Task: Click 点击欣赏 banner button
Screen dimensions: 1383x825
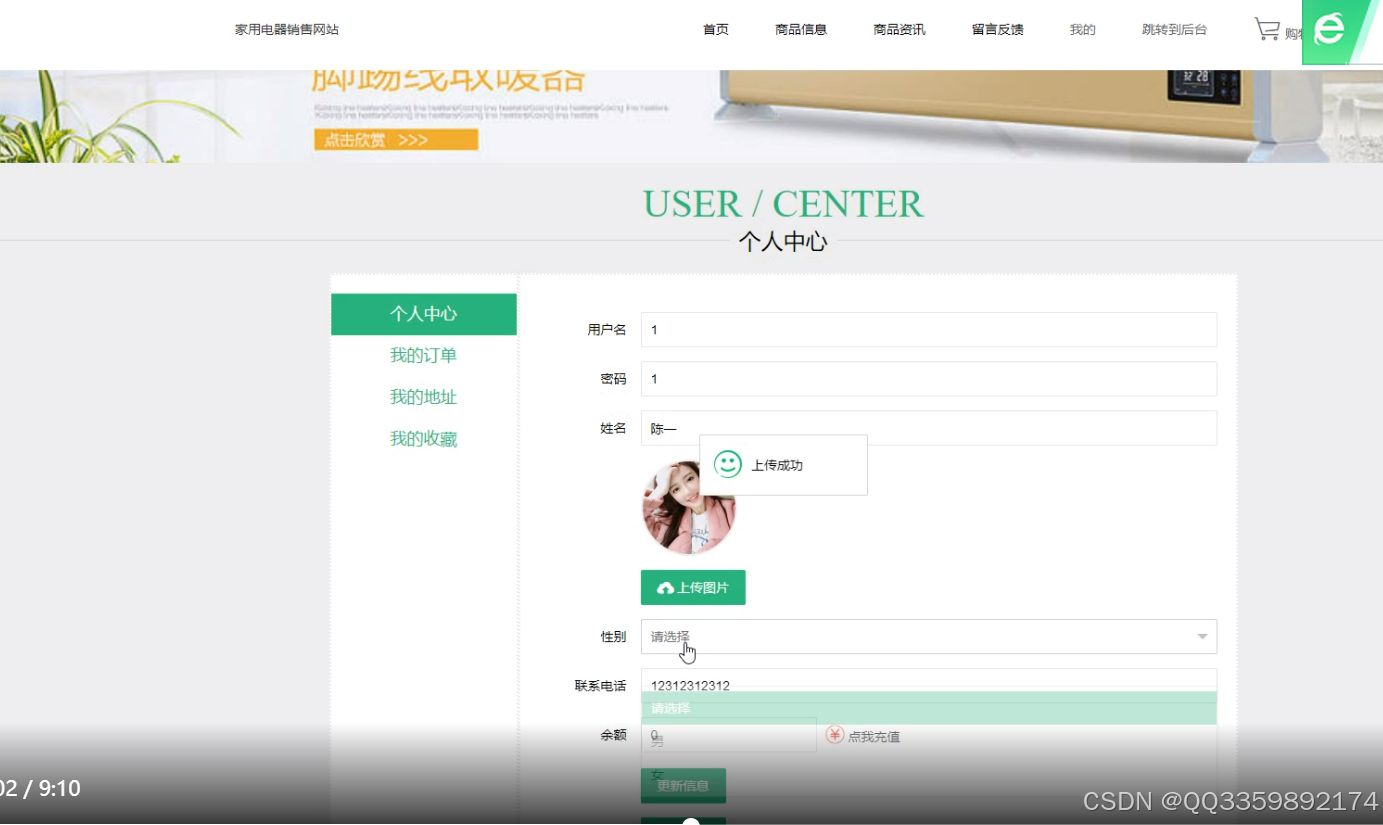Action: [x=396, y=140]
